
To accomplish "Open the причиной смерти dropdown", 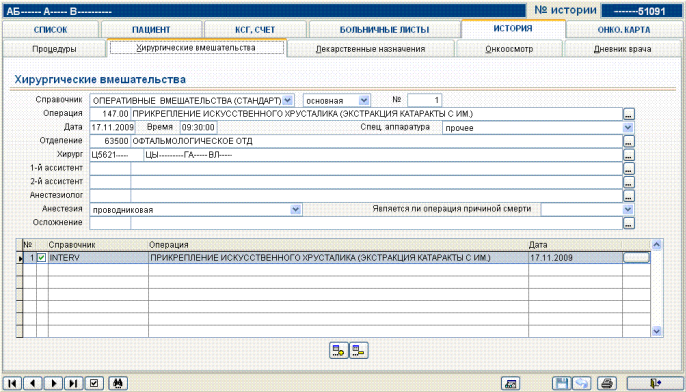I will coord(628,210).
